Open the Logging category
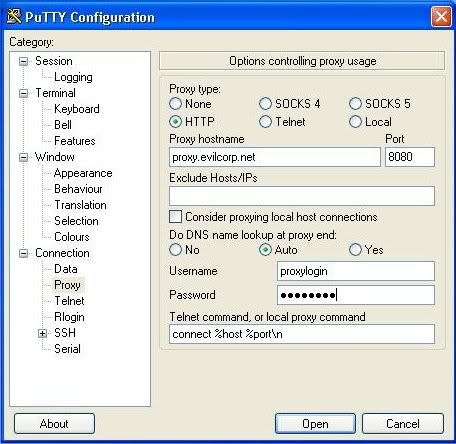456x444 pixels. pyautogui.click(x=73, y=77)
